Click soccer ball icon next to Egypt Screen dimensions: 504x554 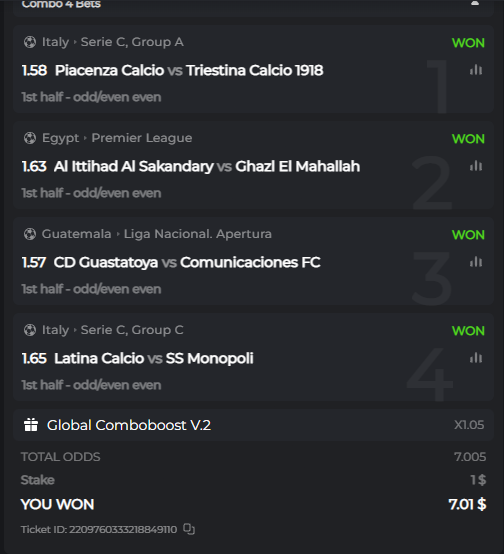[30, 138]
